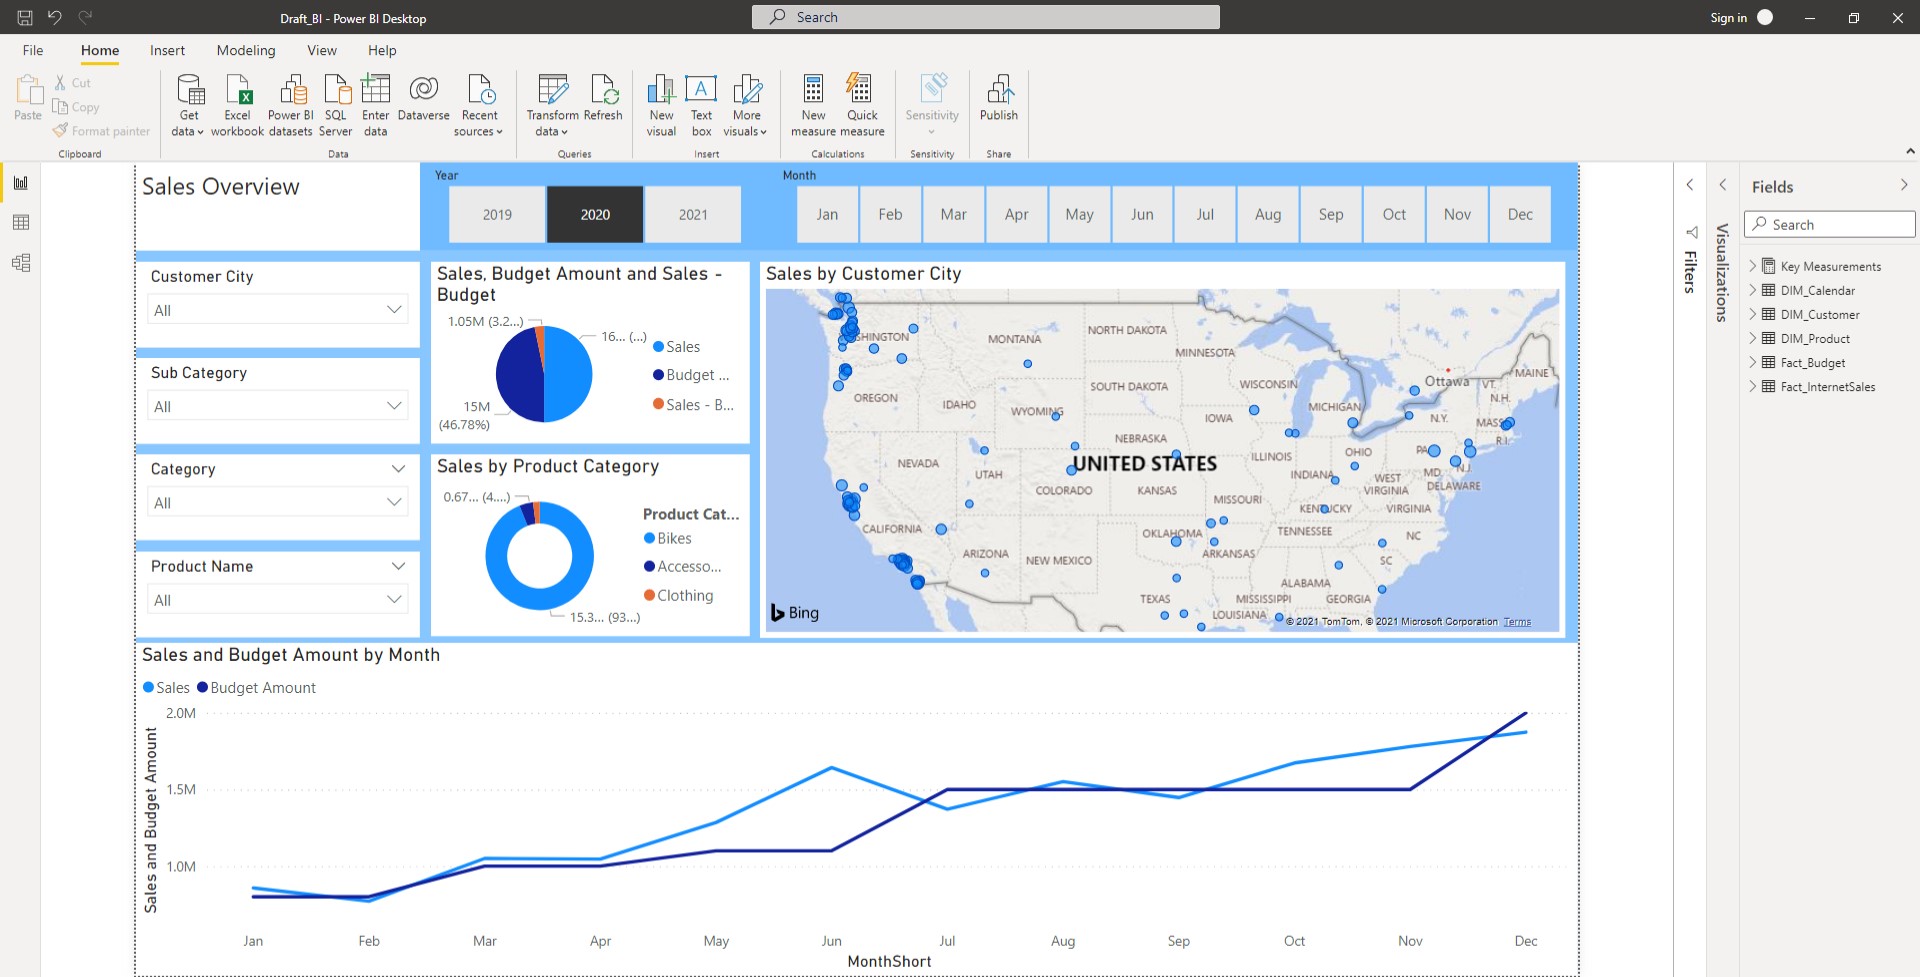
Task: Switch to the Insert ribbon tab
Action: 167,50
